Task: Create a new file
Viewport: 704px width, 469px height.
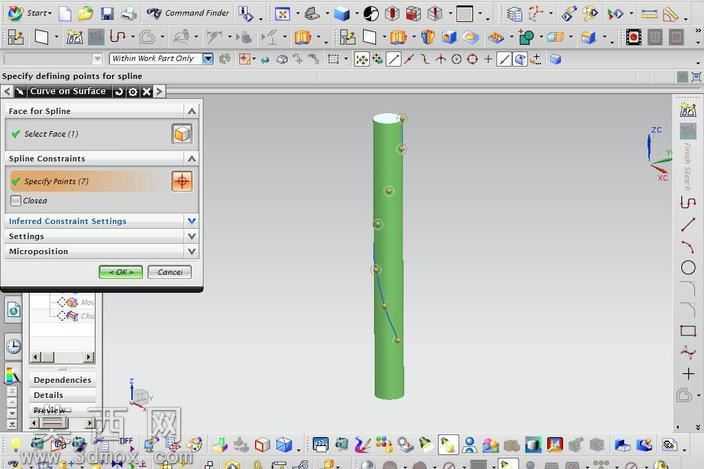Action: pos(65,14)
